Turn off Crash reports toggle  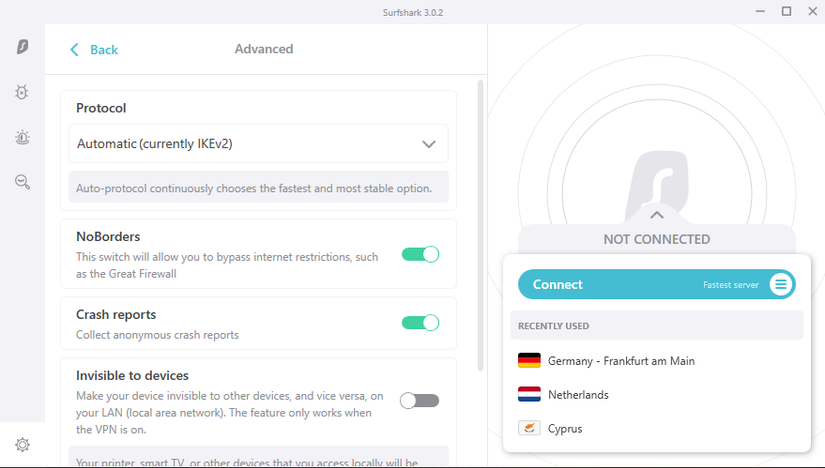pyautogui.click(x=420, y=322)
